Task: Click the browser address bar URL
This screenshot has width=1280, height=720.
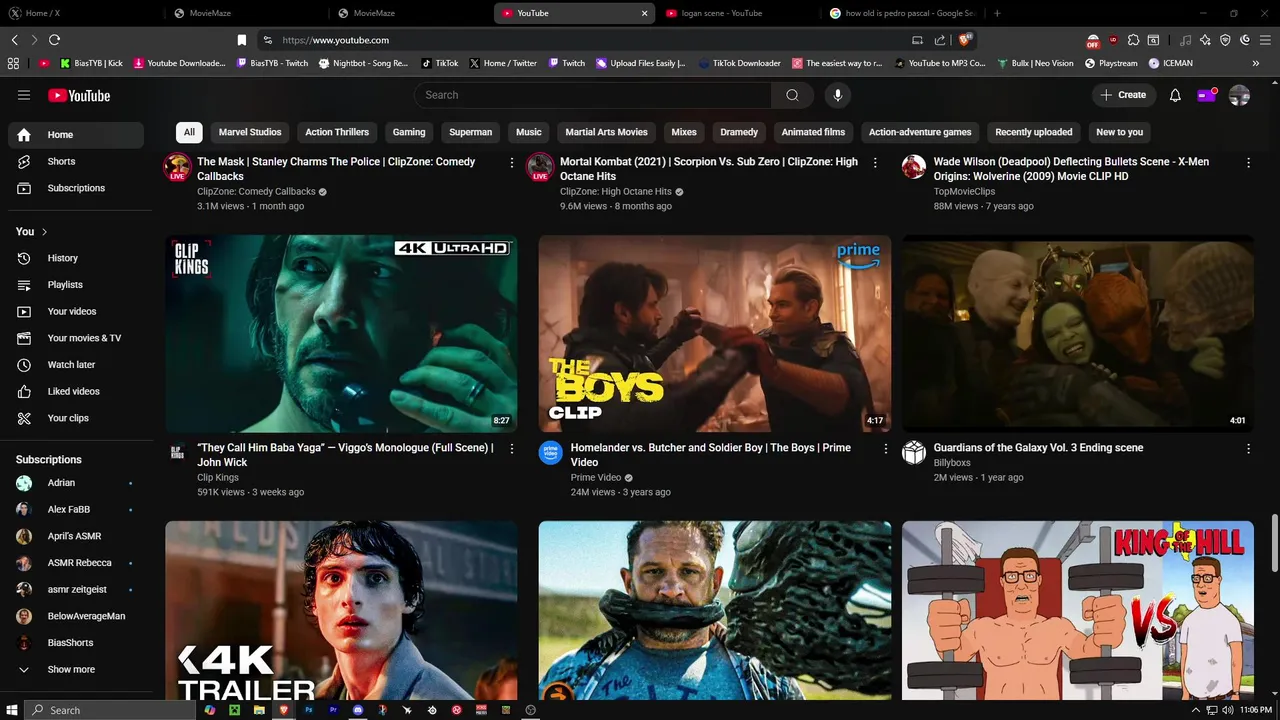Action: (336, 40)
